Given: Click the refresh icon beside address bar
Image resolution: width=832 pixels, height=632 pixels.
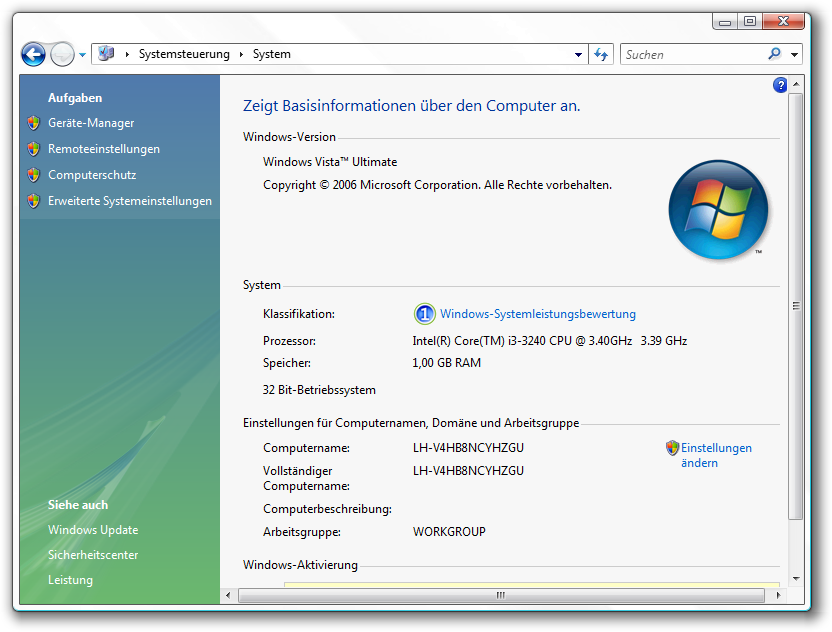Looking at the screenshot, I should click(x=601, y=55).
